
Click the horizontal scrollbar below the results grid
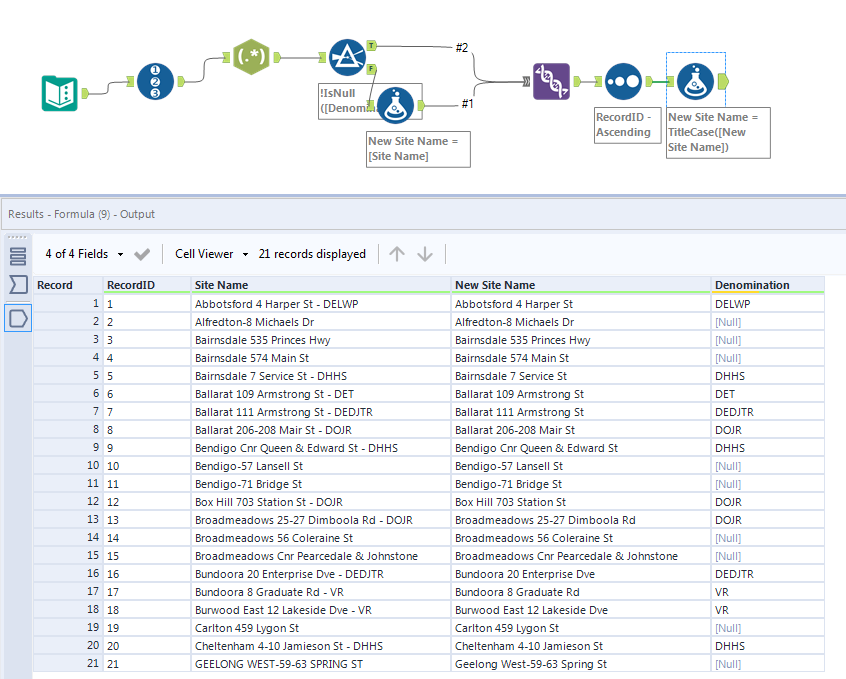pos(400,675)
